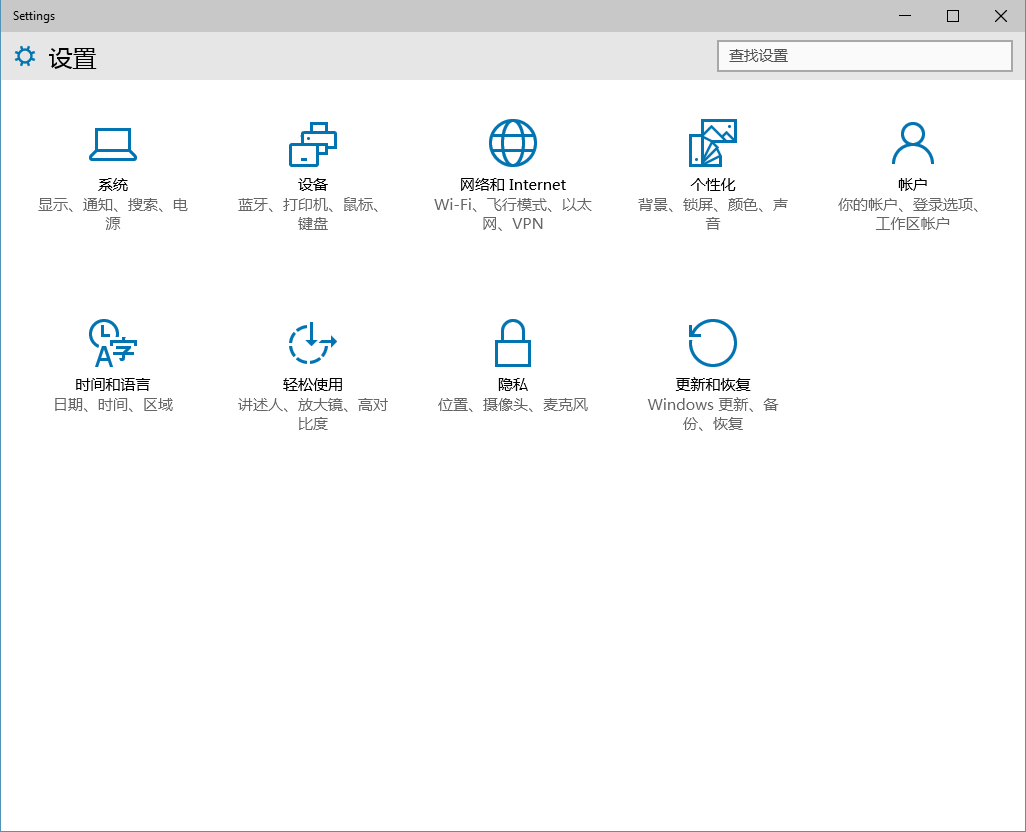Open the 隐私 padlock icon
The image size is (1026, 832).
[513, 343]
